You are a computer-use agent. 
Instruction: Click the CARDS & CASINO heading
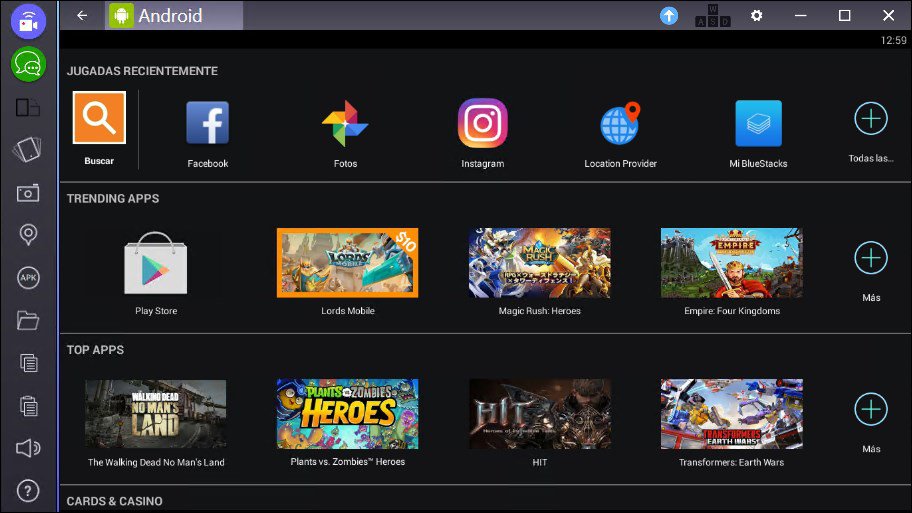pyautogui.click(x=115, y=501)
